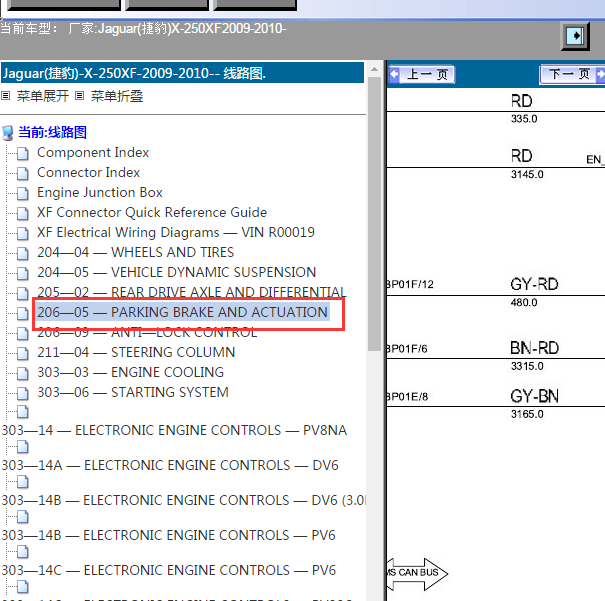Select 206—09 ANTI—LOCK CONTROL
The height and width of the screenshot is (601, 605).
click(x=147, y=332)
